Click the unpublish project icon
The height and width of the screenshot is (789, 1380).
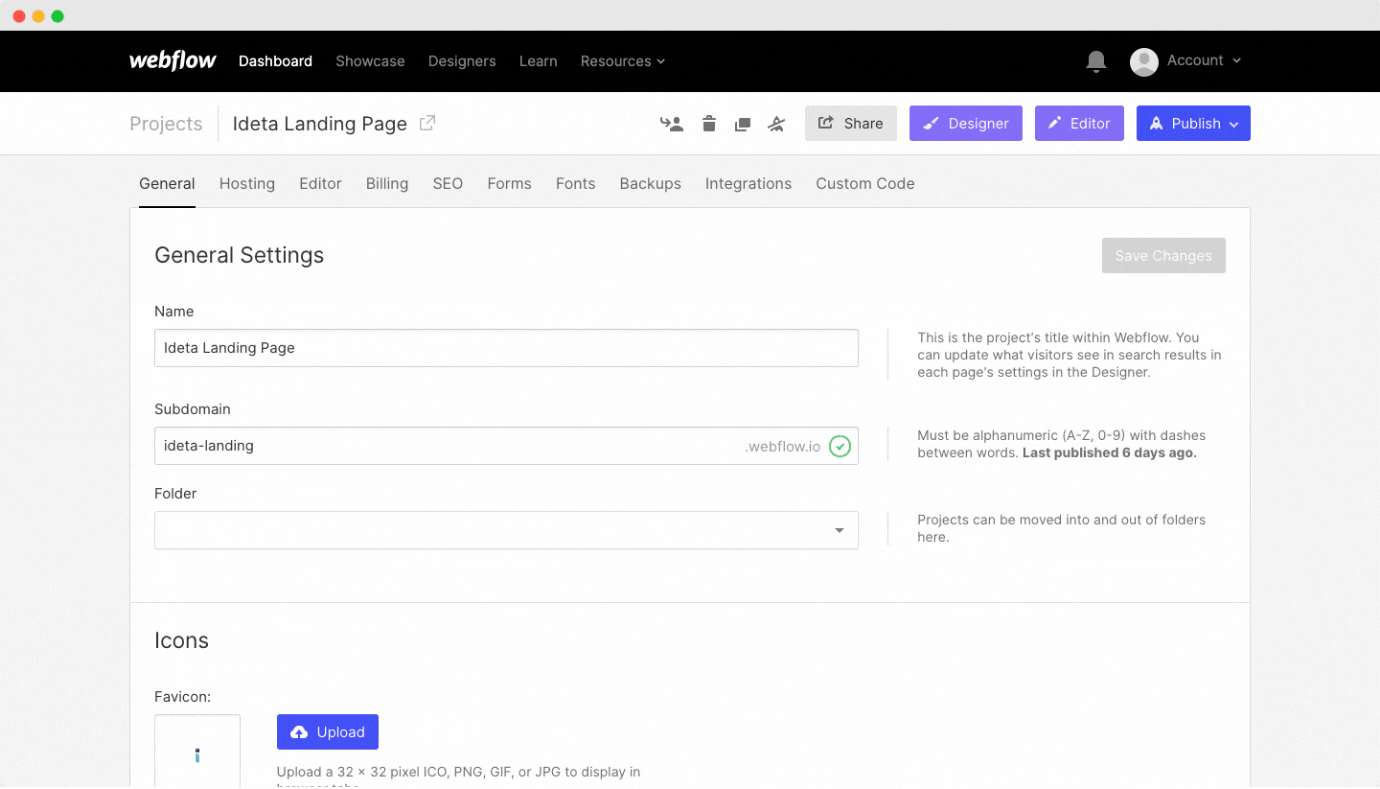pyautogui.click(x=776, y=124)
